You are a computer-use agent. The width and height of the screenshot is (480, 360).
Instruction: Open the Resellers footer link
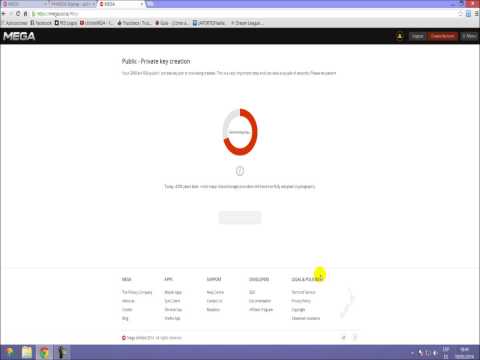pyautogui.click(x=213, y=309)
